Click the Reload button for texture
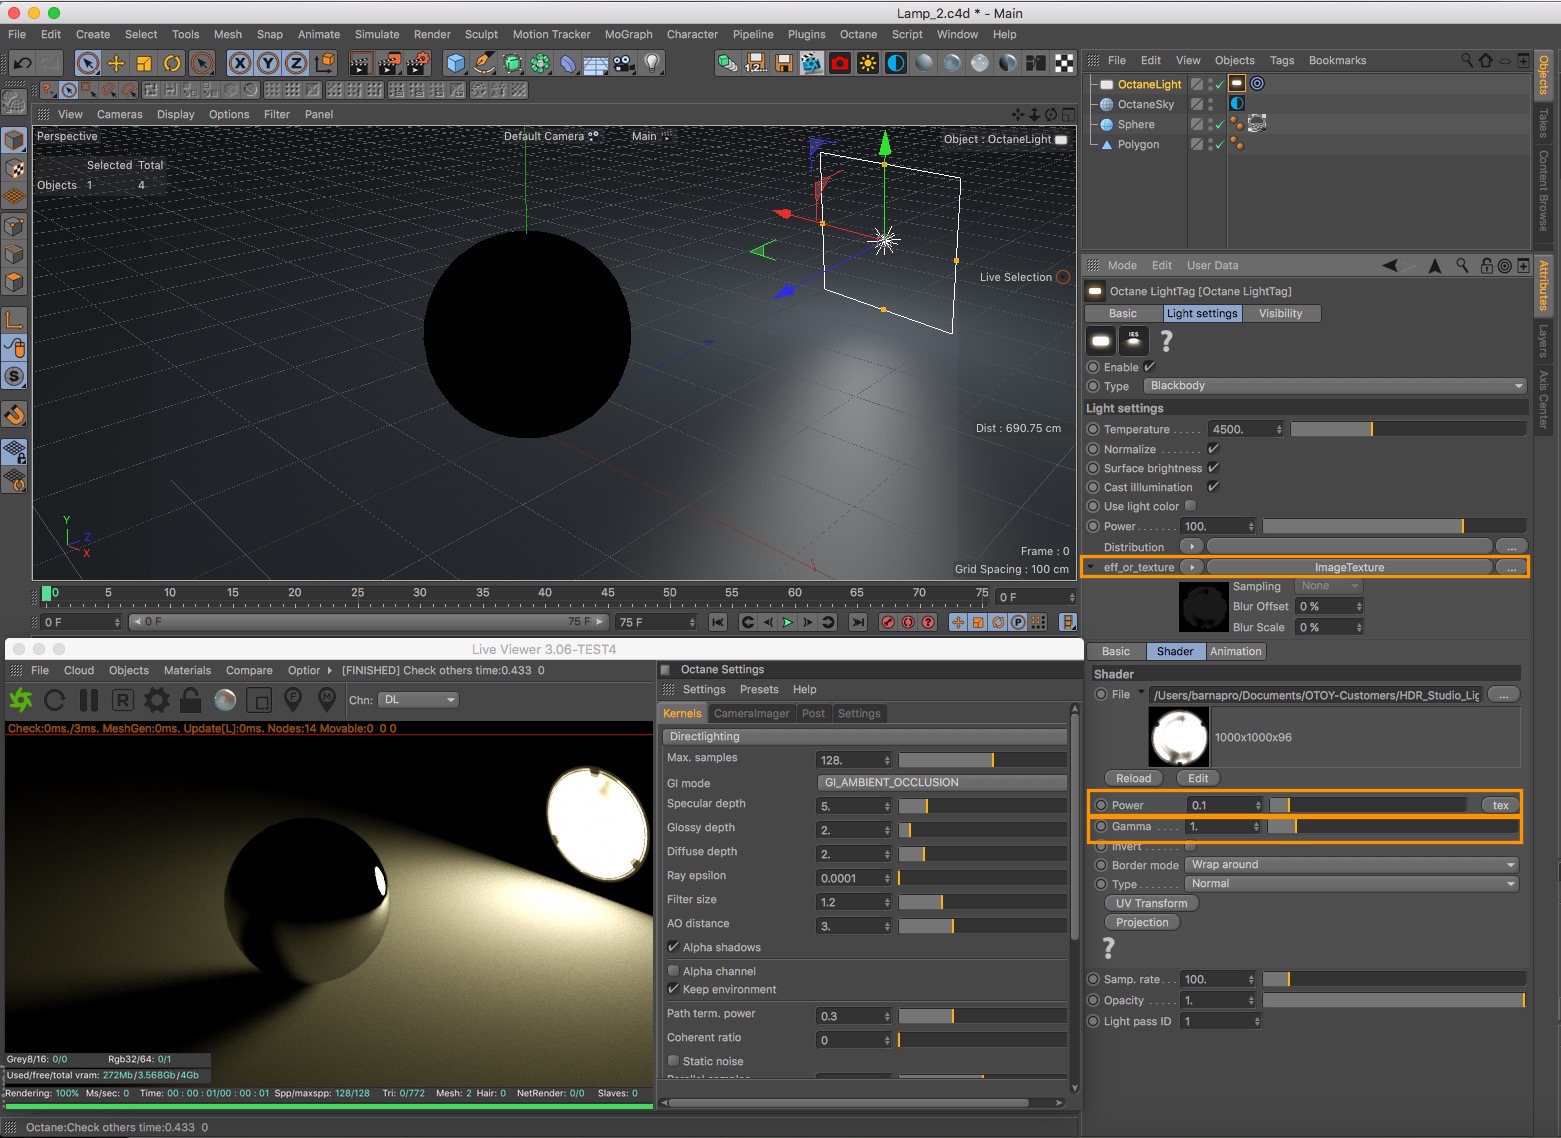The width and height of the screenshot is (1561, 1138). pos(1133,778)
